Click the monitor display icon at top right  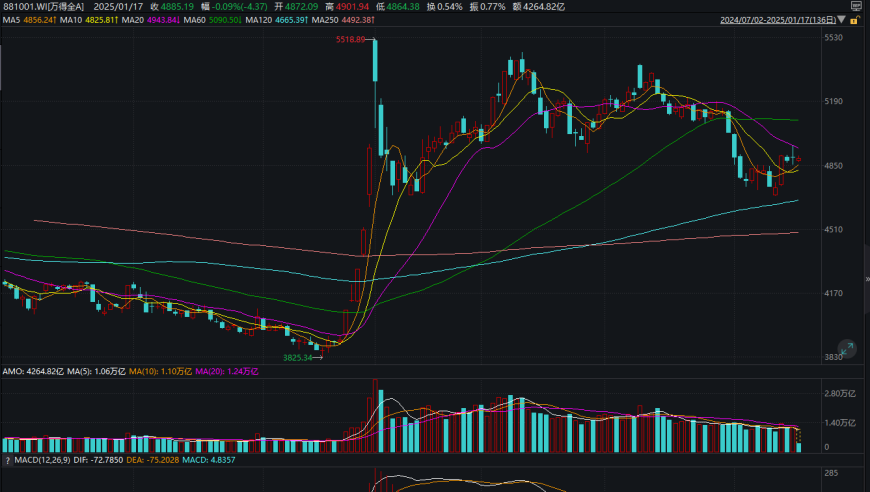point(856,6)
